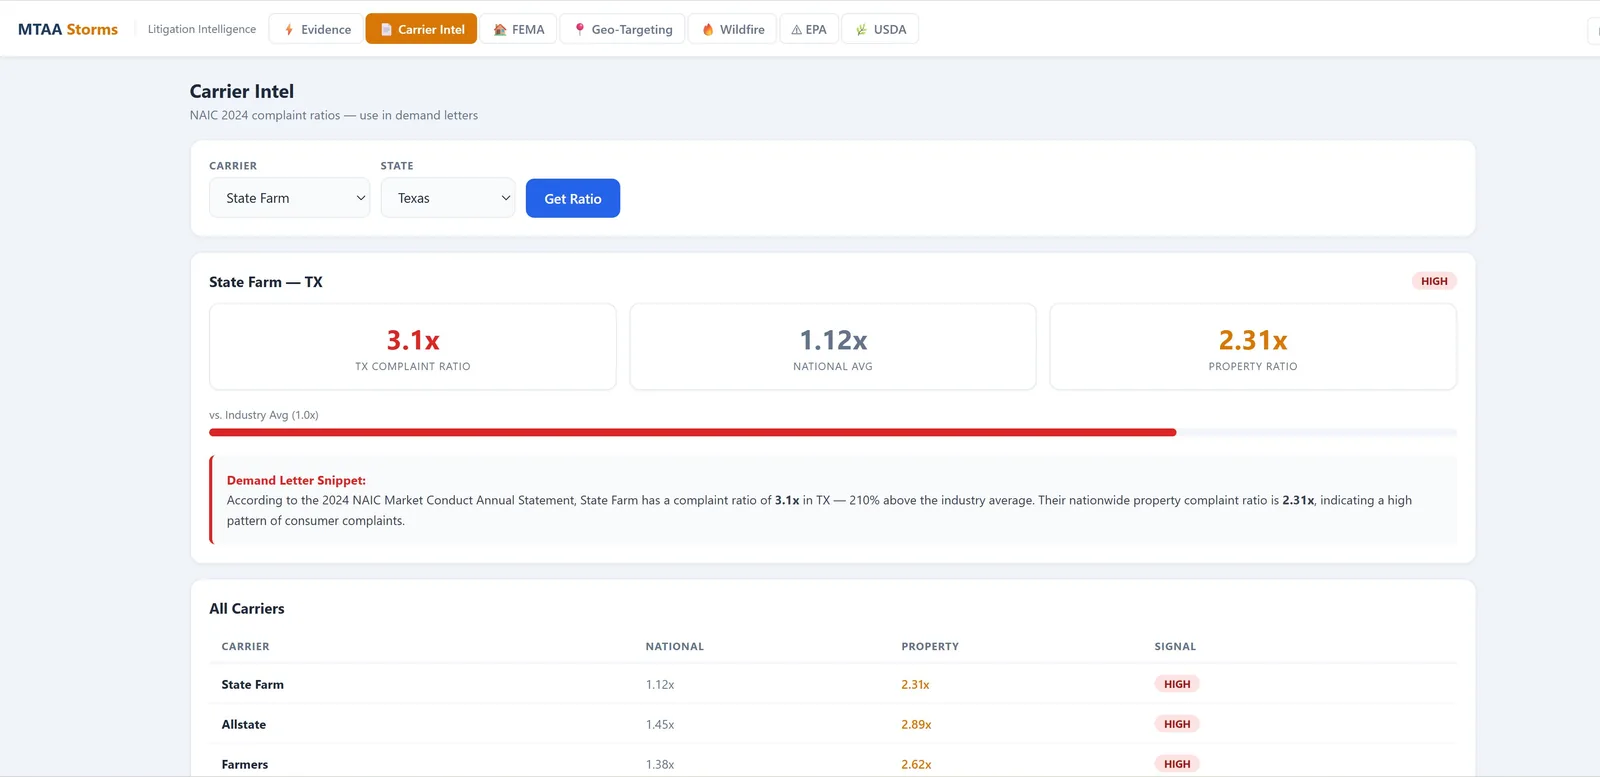The width and height of the screenshot is (1600, 777).
Task: Click Farmers national value 1.38x
Action: (x=660, y=764)
